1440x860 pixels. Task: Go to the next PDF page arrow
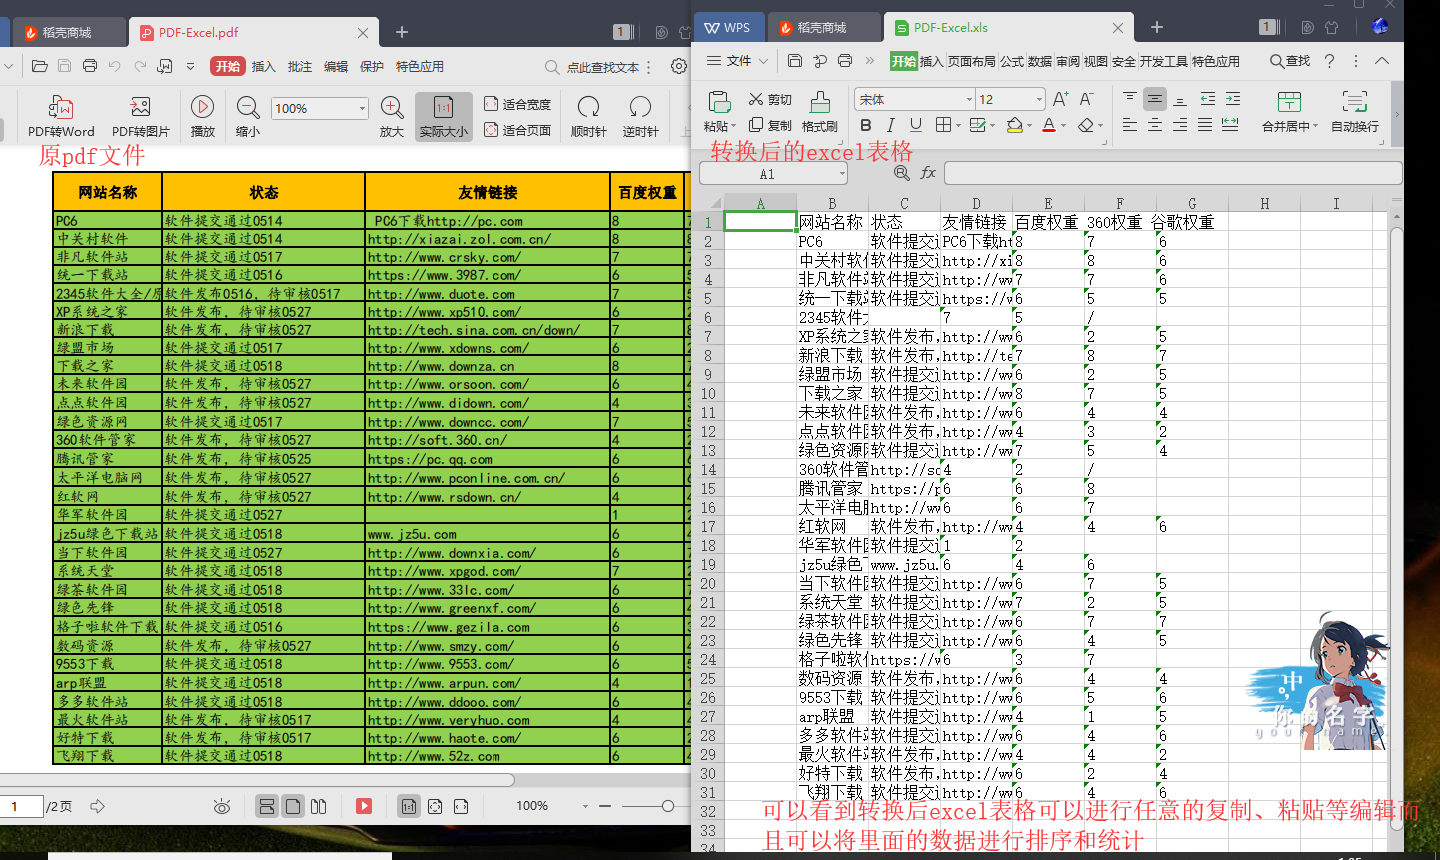(x=97, y=806)
